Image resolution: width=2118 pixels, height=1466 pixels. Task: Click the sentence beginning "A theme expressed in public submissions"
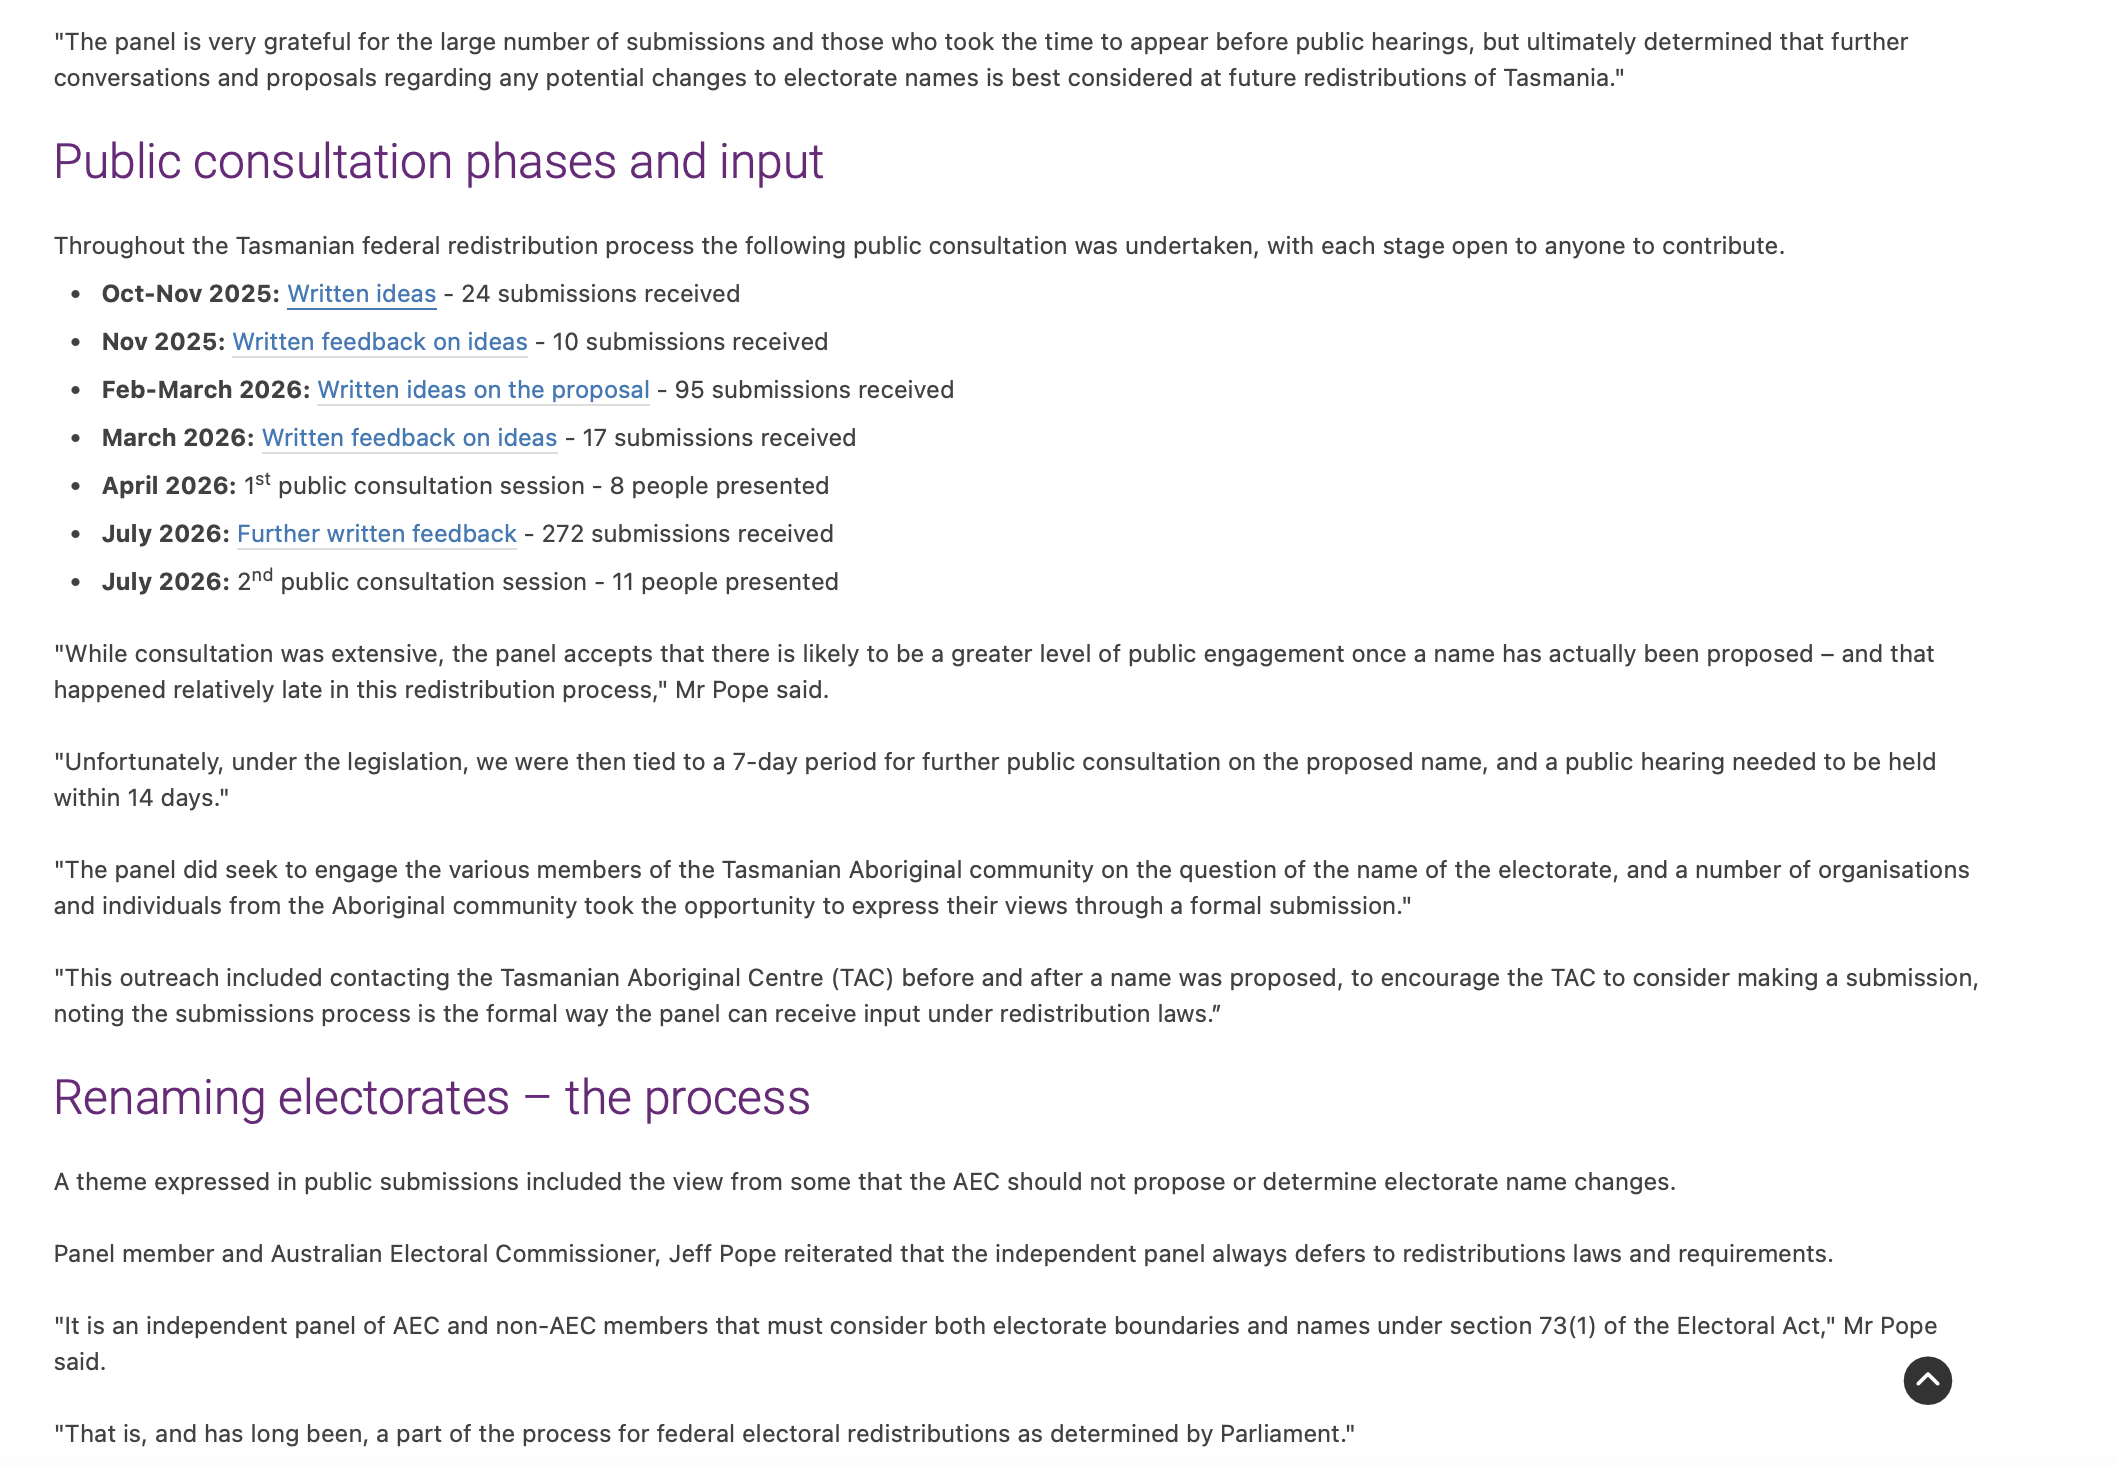(x=865, y=1182)
